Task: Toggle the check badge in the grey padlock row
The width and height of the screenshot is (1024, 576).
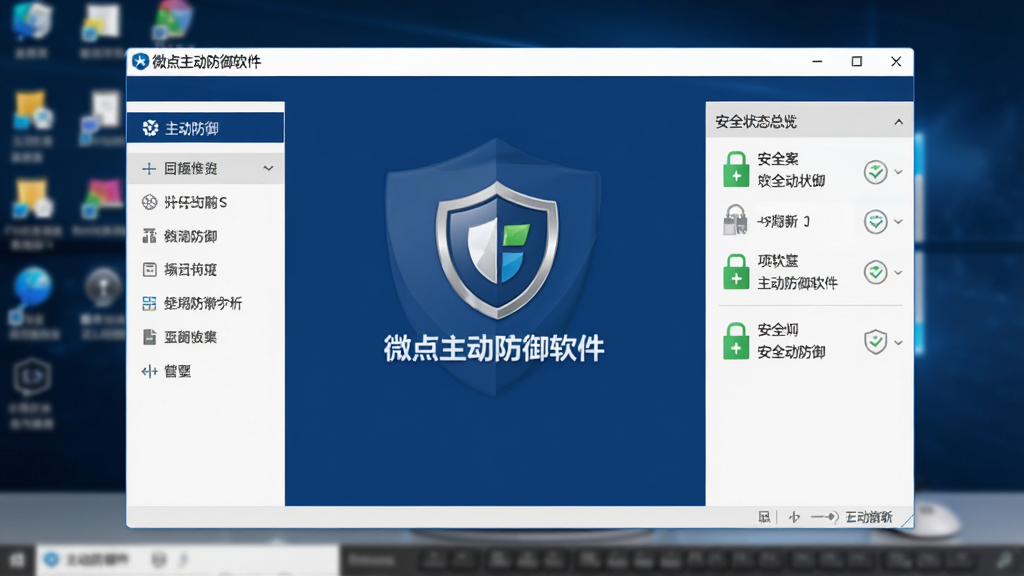Action: tap(875, 221)
